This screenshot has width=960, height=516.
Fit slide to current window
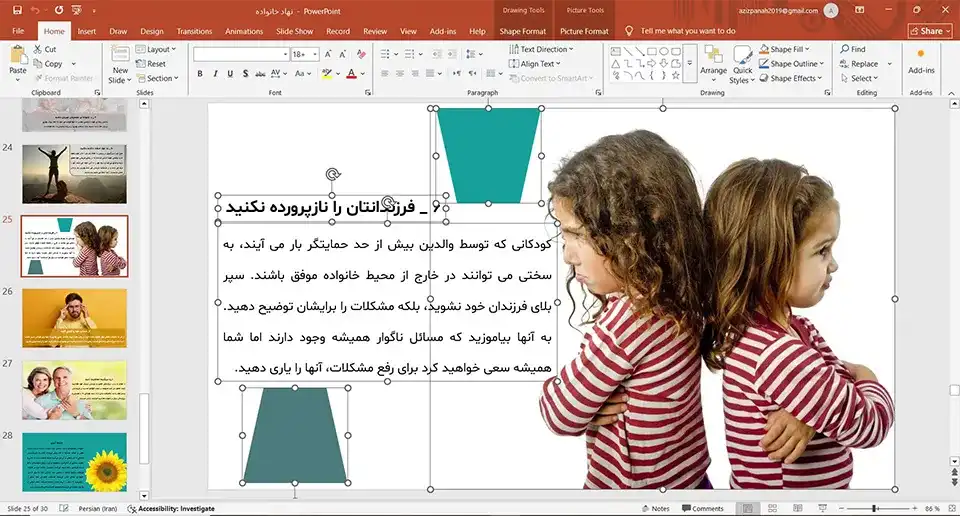click(x=951, y=509)
